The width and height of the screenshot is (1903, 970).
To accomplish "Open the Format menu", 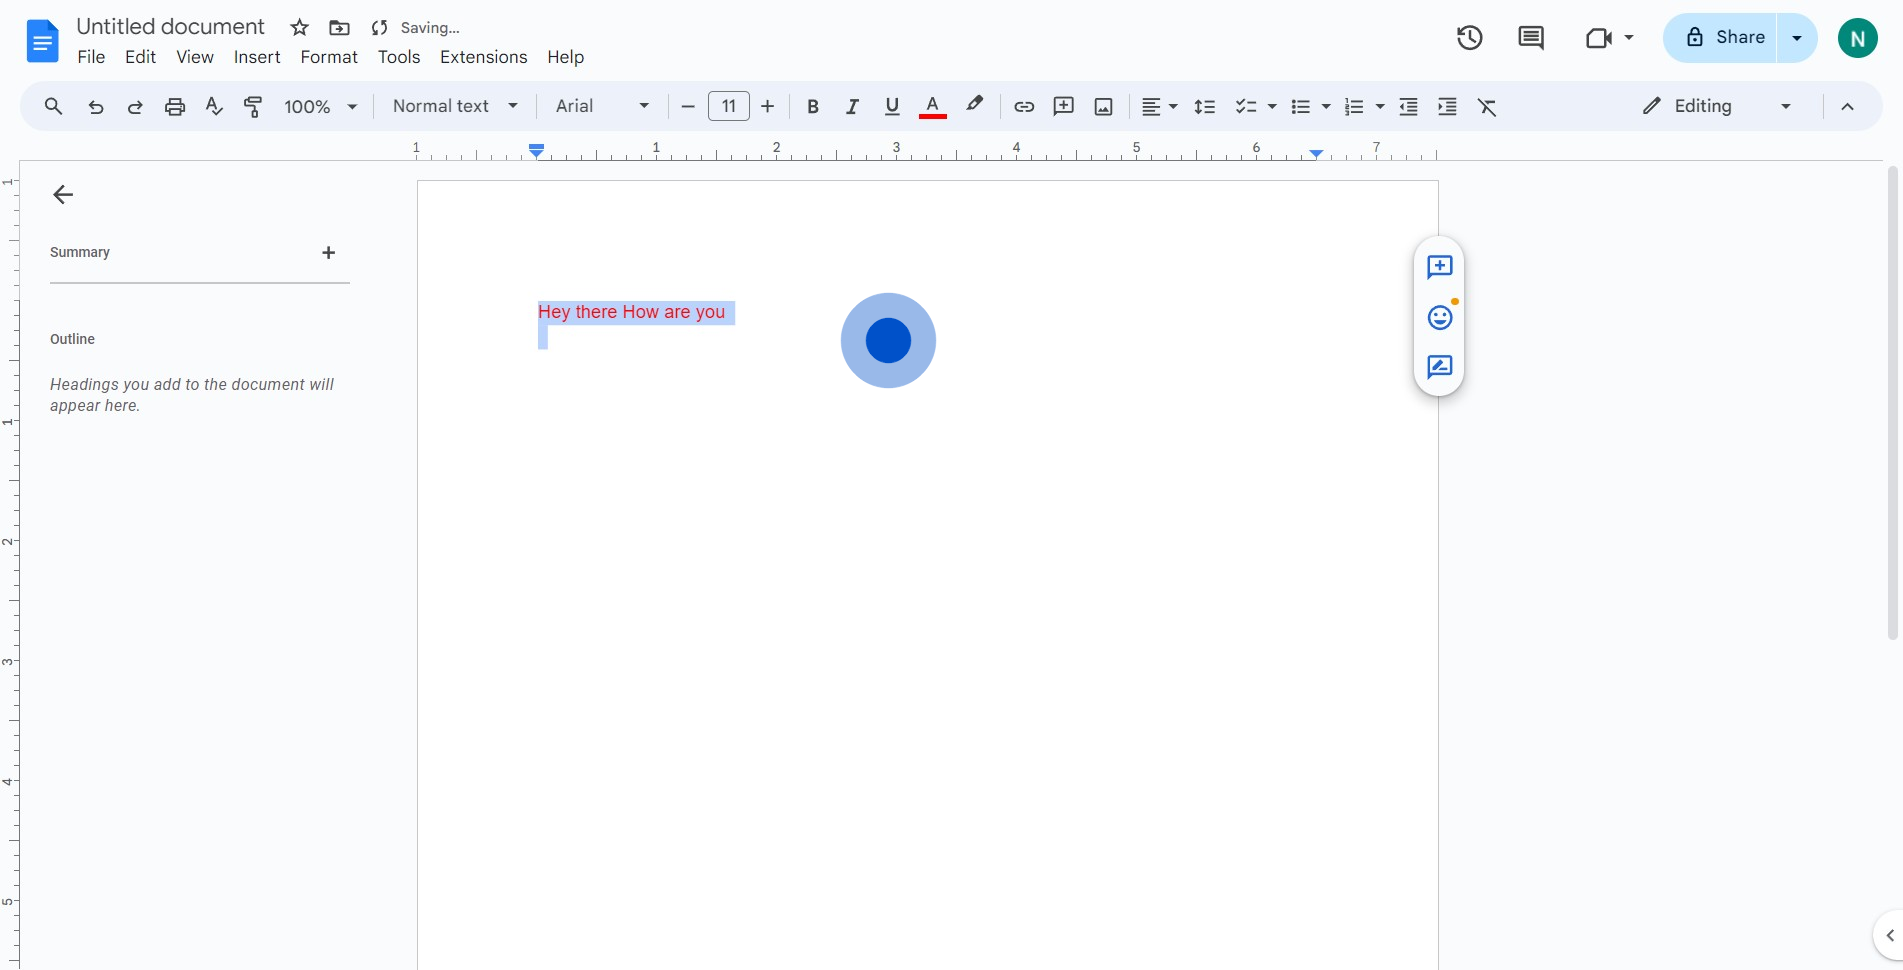I will click(329, 57).
